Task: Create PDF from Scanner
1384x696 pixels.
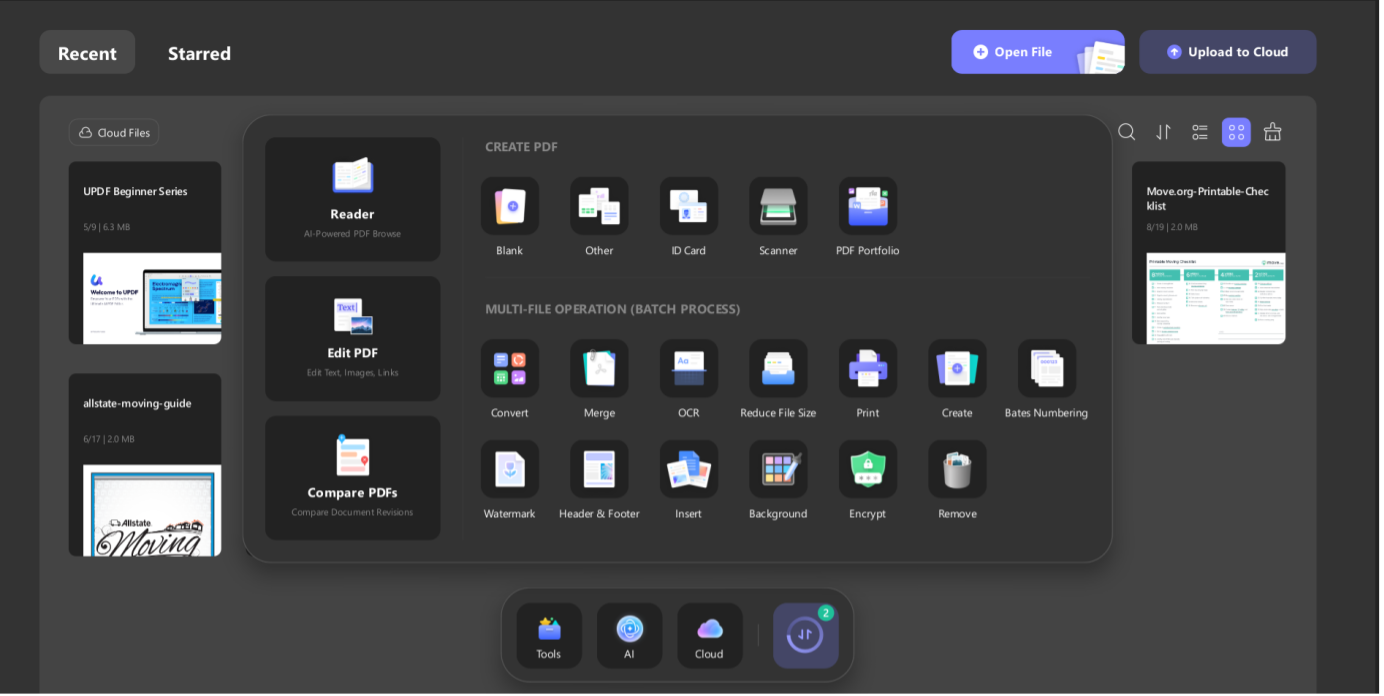Action: (778, 207)
